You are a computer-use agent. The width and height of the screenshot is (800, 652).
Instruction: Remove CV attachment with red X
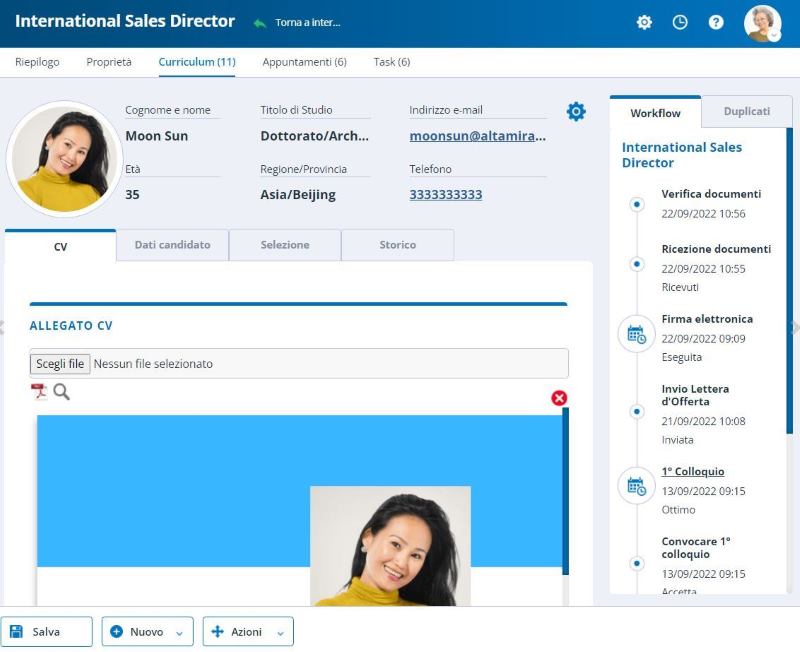558,397
